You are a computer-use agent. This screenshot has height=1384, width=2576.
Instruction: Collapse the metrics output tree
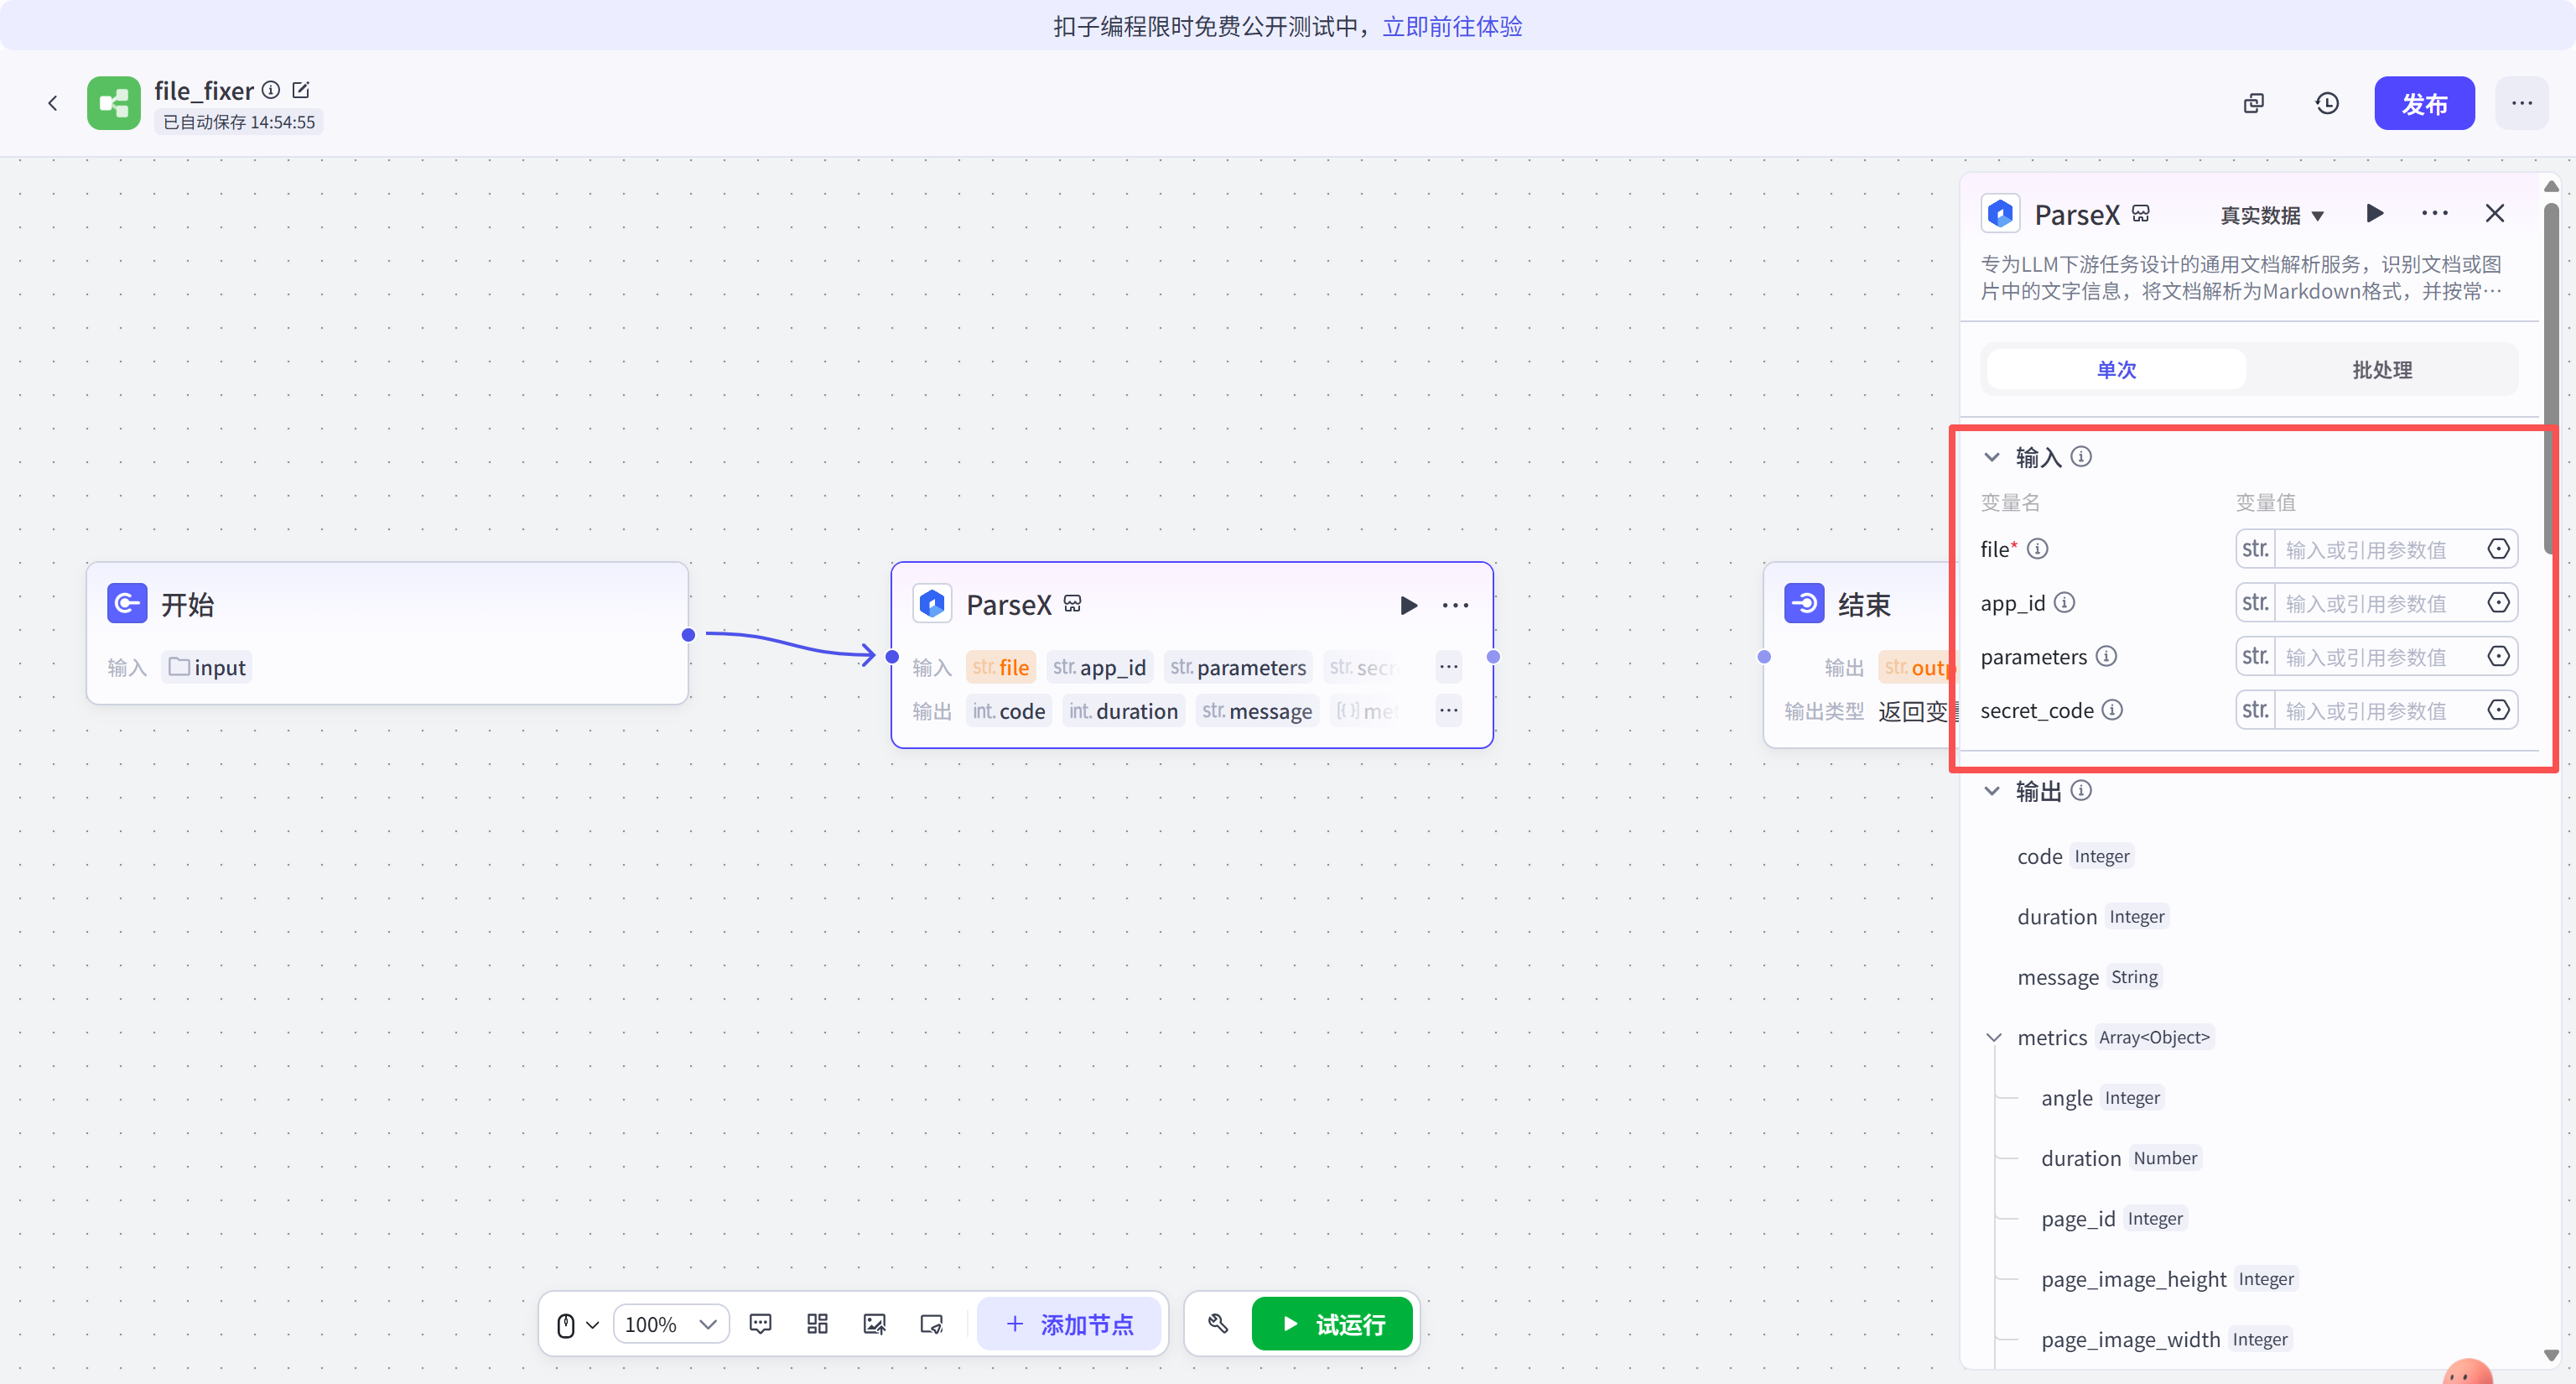click(x=1994, y=1038)
